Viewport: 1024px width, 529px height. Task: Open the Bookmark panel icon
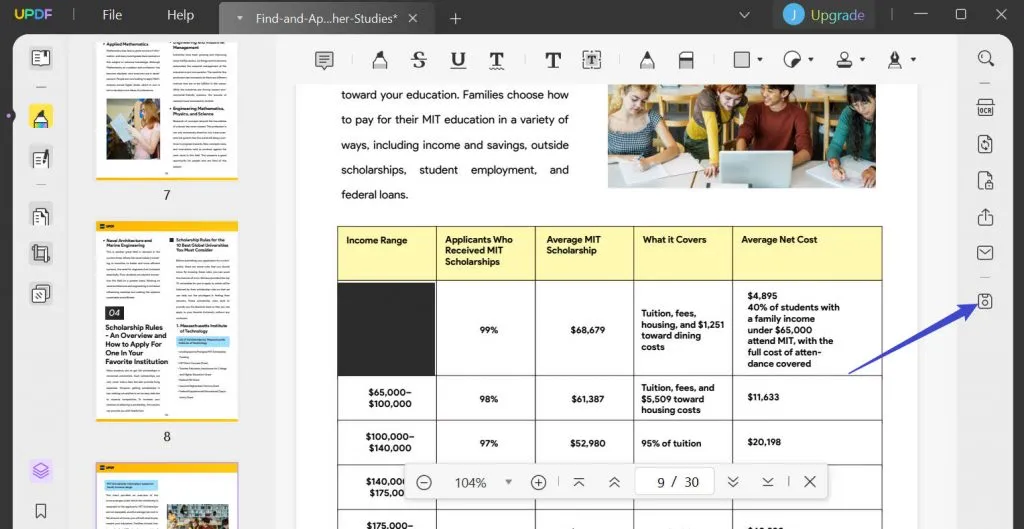pos(41,511)
